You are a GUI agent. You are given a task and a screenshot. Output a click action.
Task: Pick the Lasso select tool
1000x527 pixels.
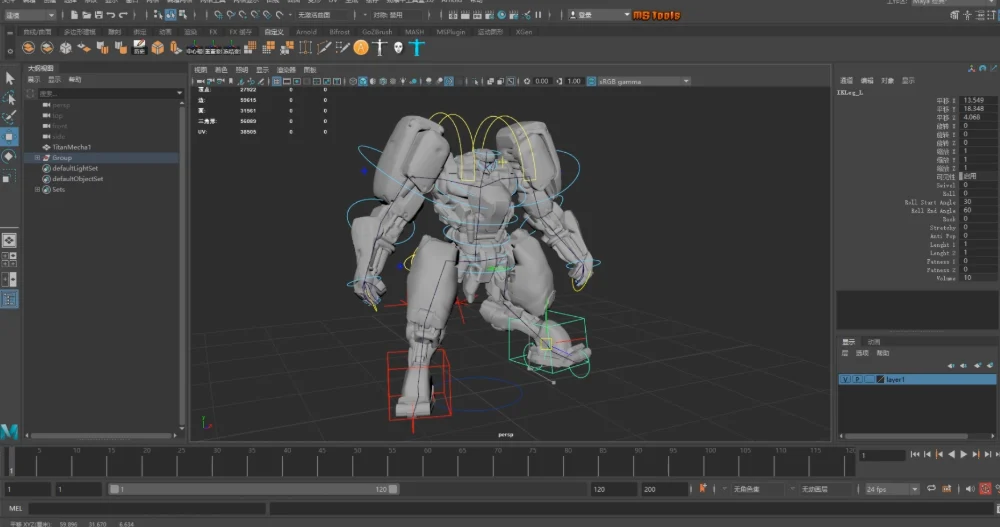10,98
